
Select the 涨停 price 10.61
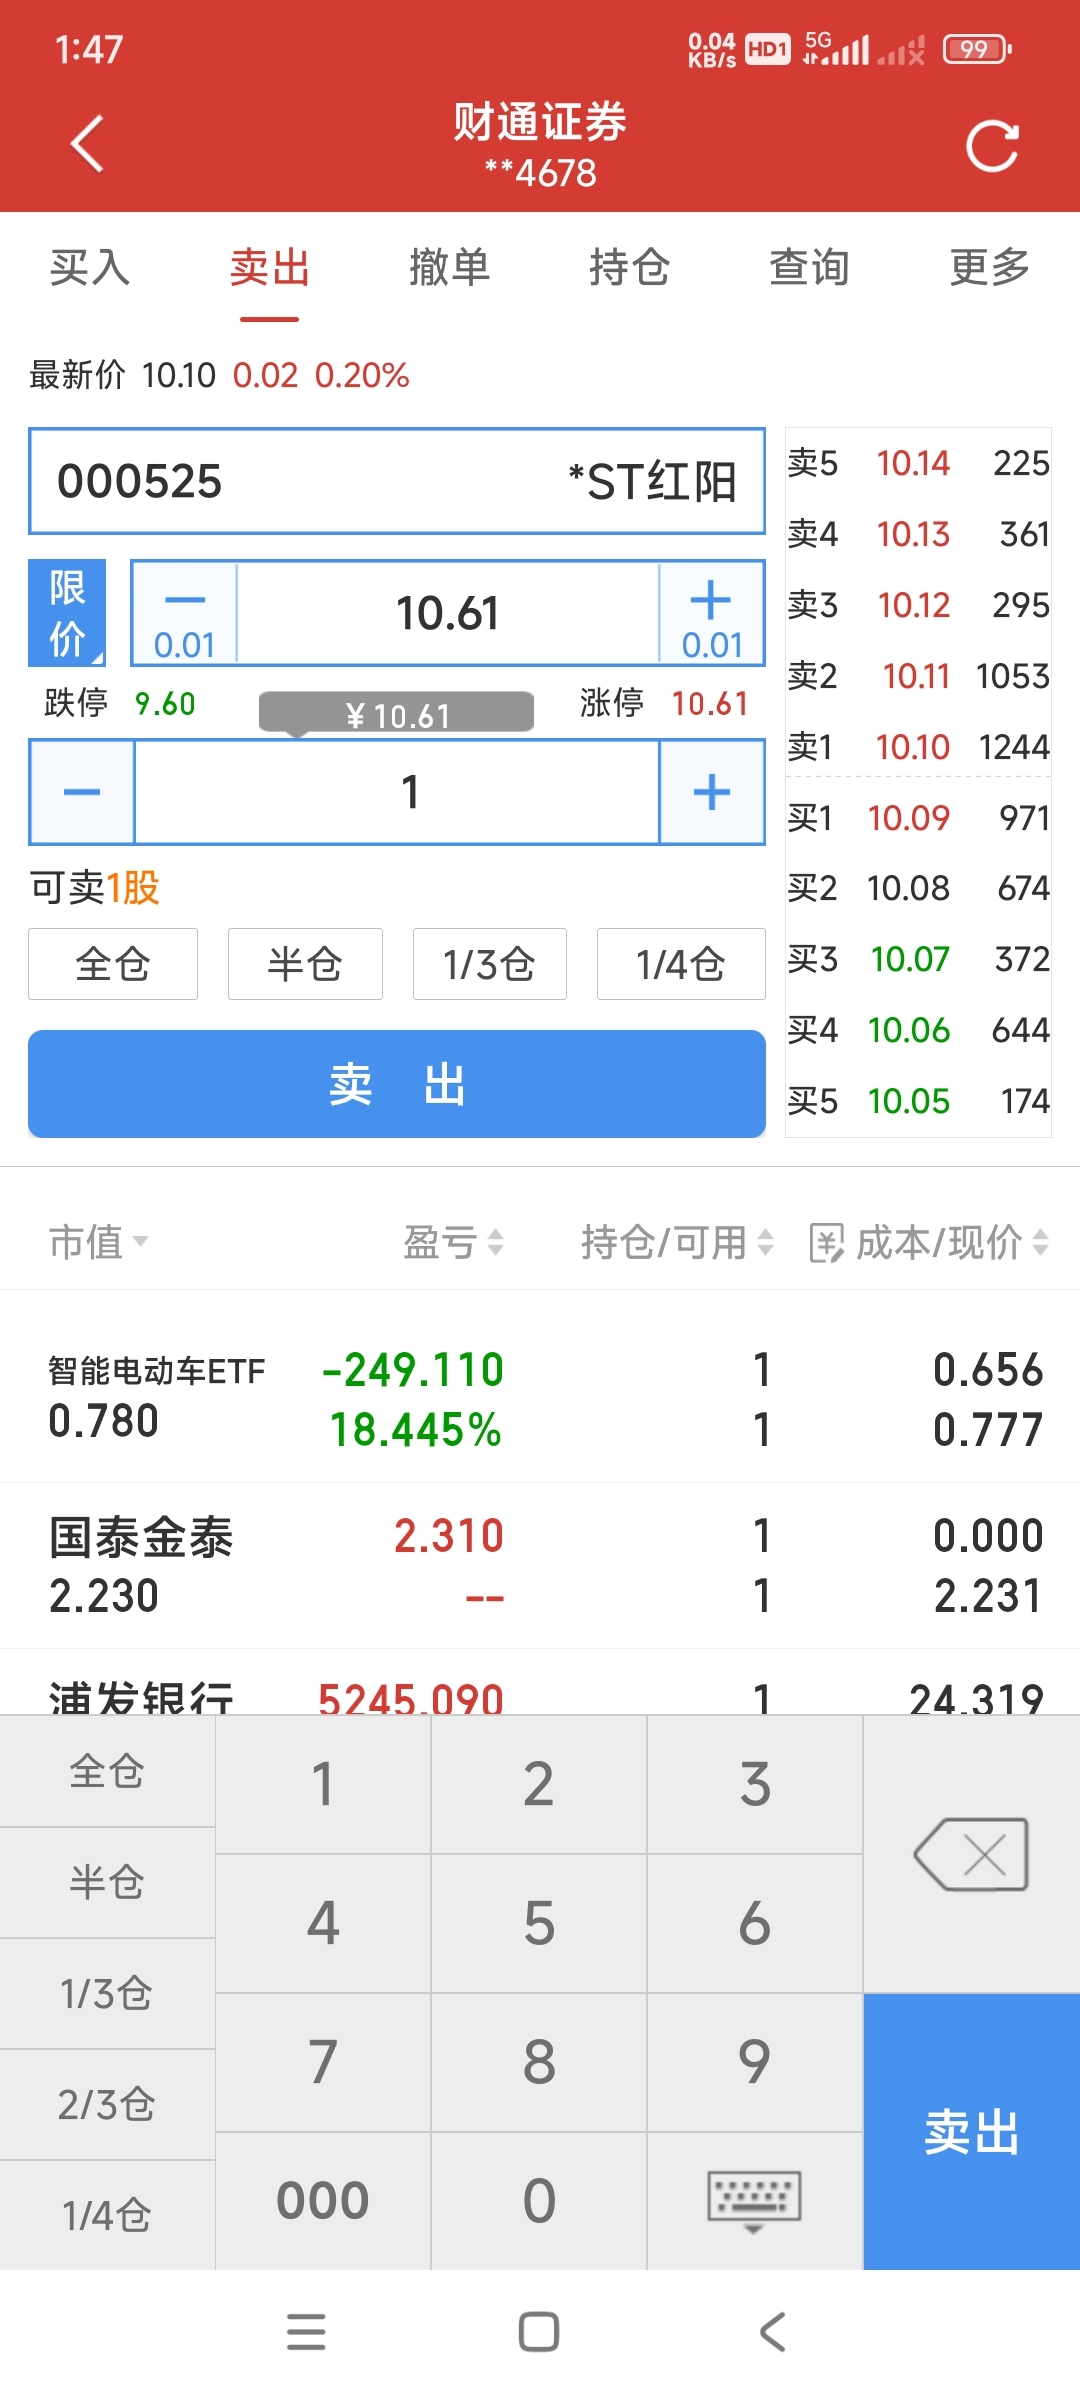click(x=710, y=703)
